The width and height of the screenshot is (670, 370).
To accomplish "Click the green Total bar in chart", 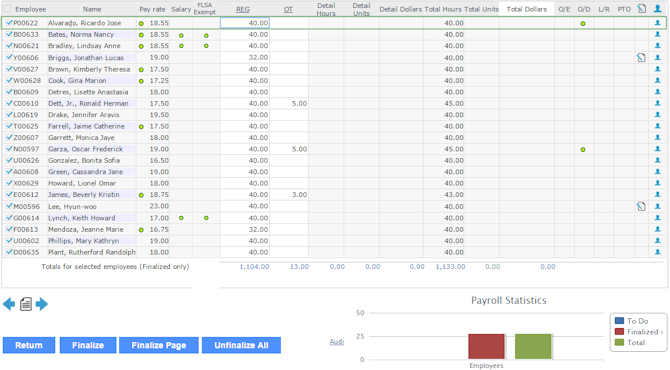I will [x=533, y=347].
